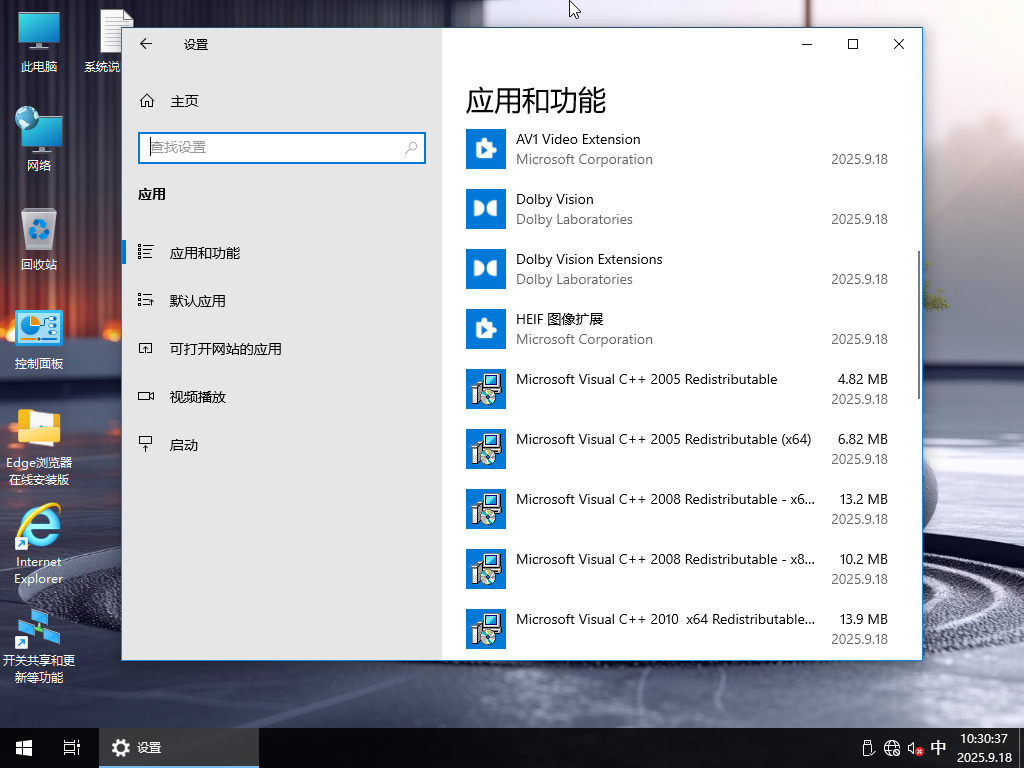Go back using the Settings back arrow
This screenshot has width=1024, height=768.
click(x=146, y=44)
